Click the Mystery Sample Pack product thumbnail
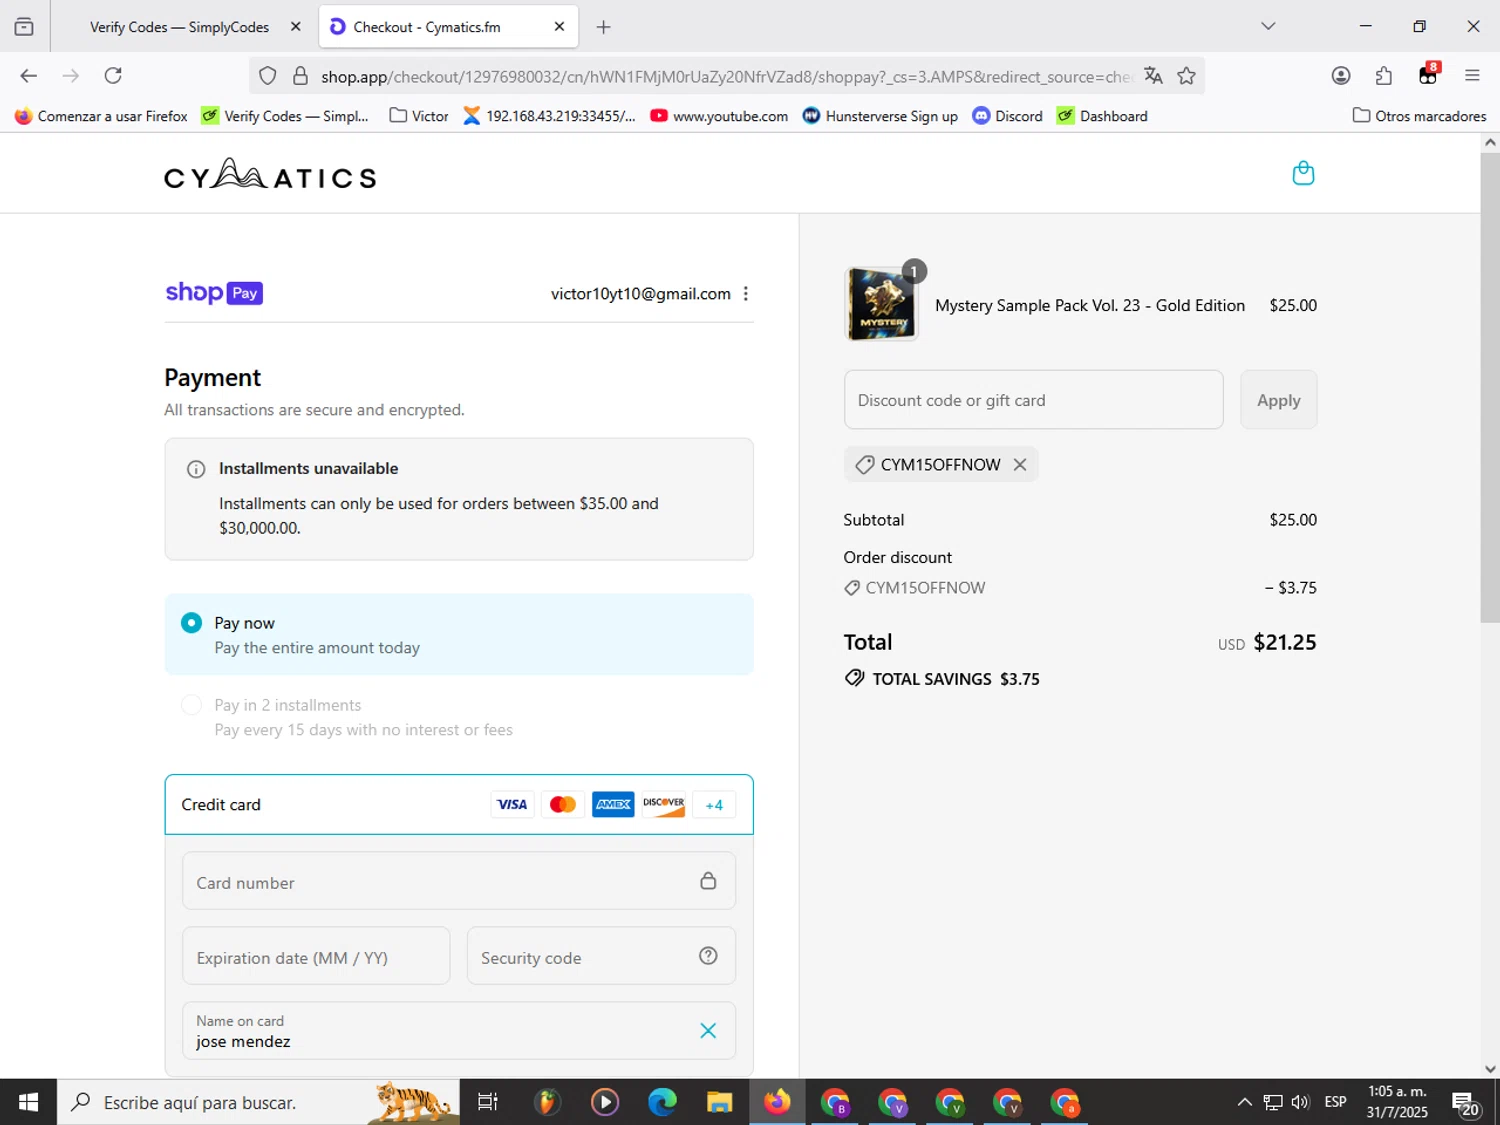1500x1125 pixels. click(881, 304)
